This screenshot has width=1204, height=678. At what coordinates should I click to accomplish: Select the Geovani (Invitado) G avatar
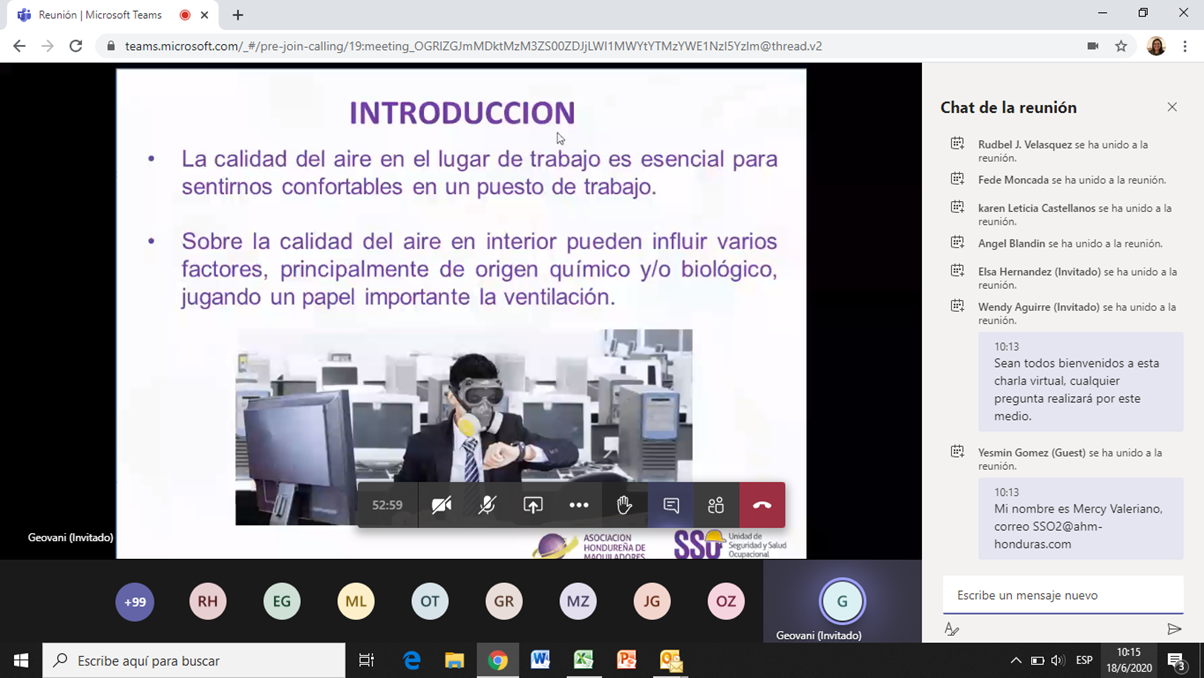click(842, 601)
